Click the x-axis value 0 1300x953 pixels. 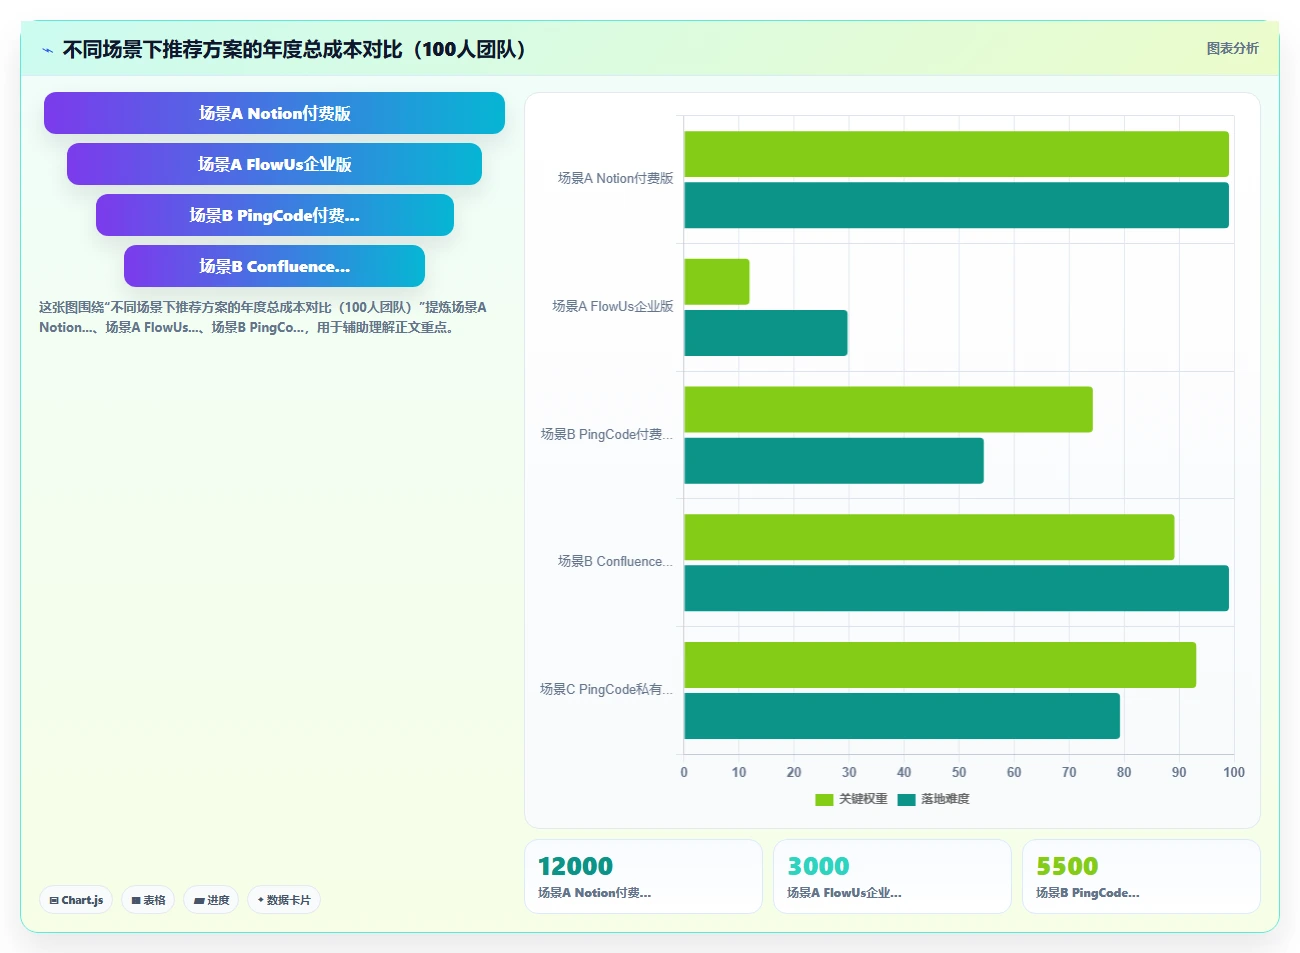pos(684,772)
